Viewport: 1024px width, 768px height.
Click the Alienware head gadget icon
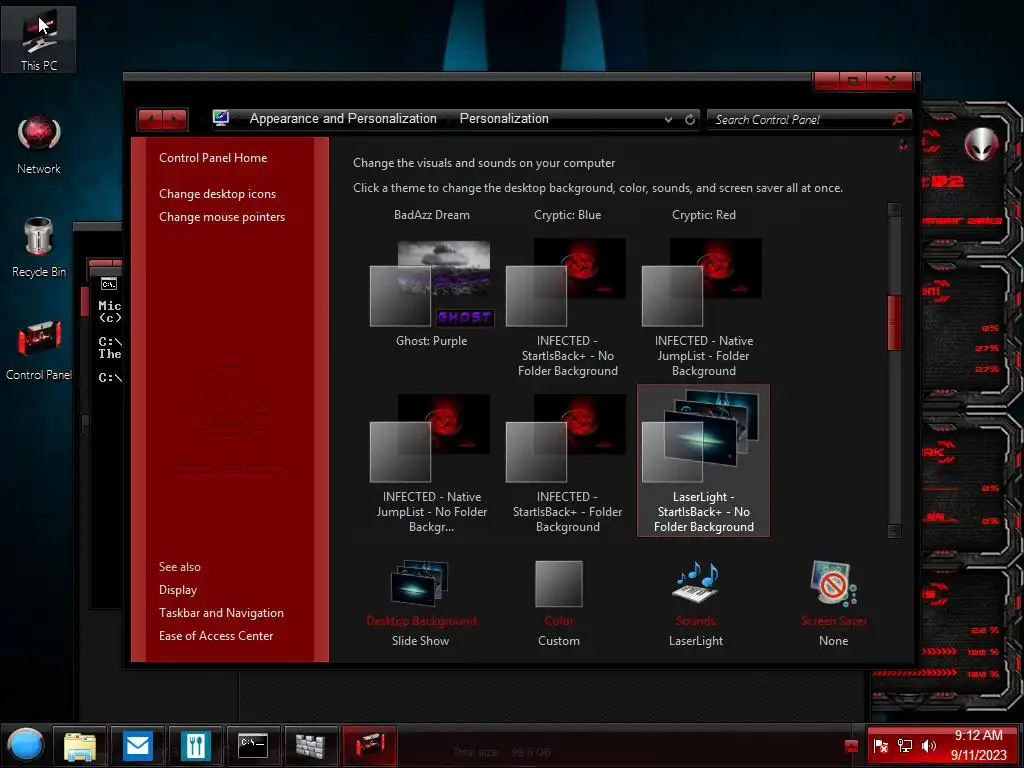[x=982, y=144]
